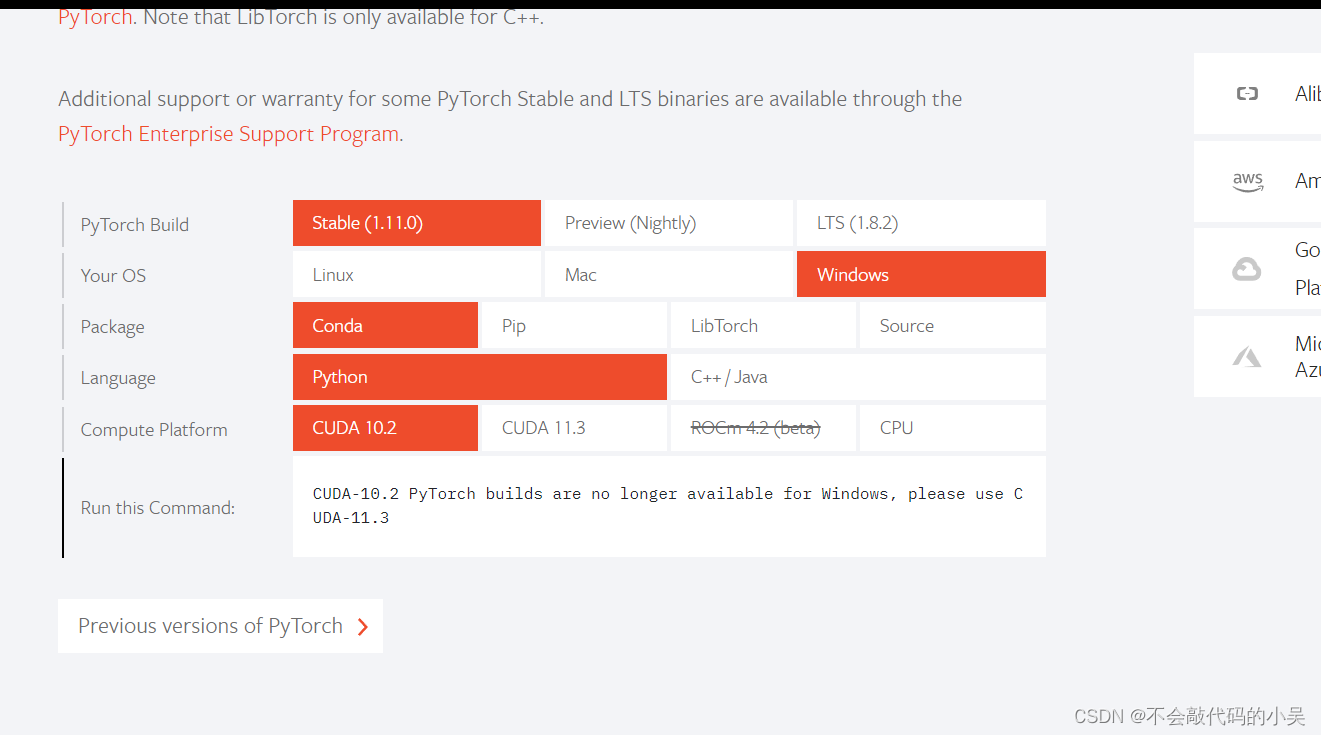Choose Windows as your OS

click(x=921, y=274)
